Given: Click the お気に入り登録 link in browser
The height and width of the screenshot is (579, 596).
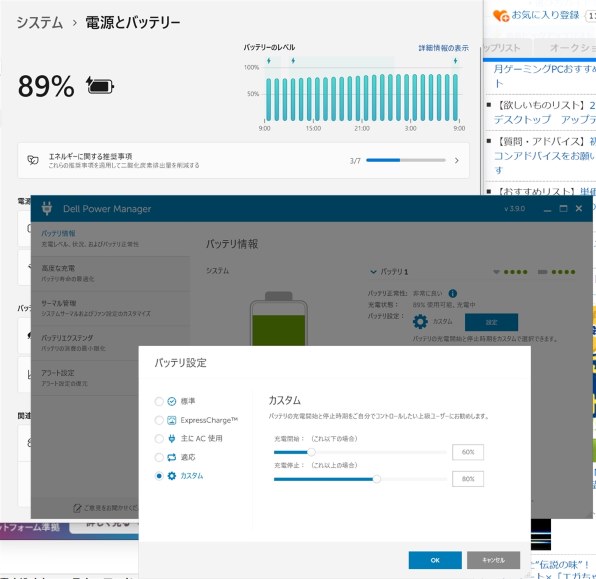Looking at the screenshot, I should [x=545, y=15].
